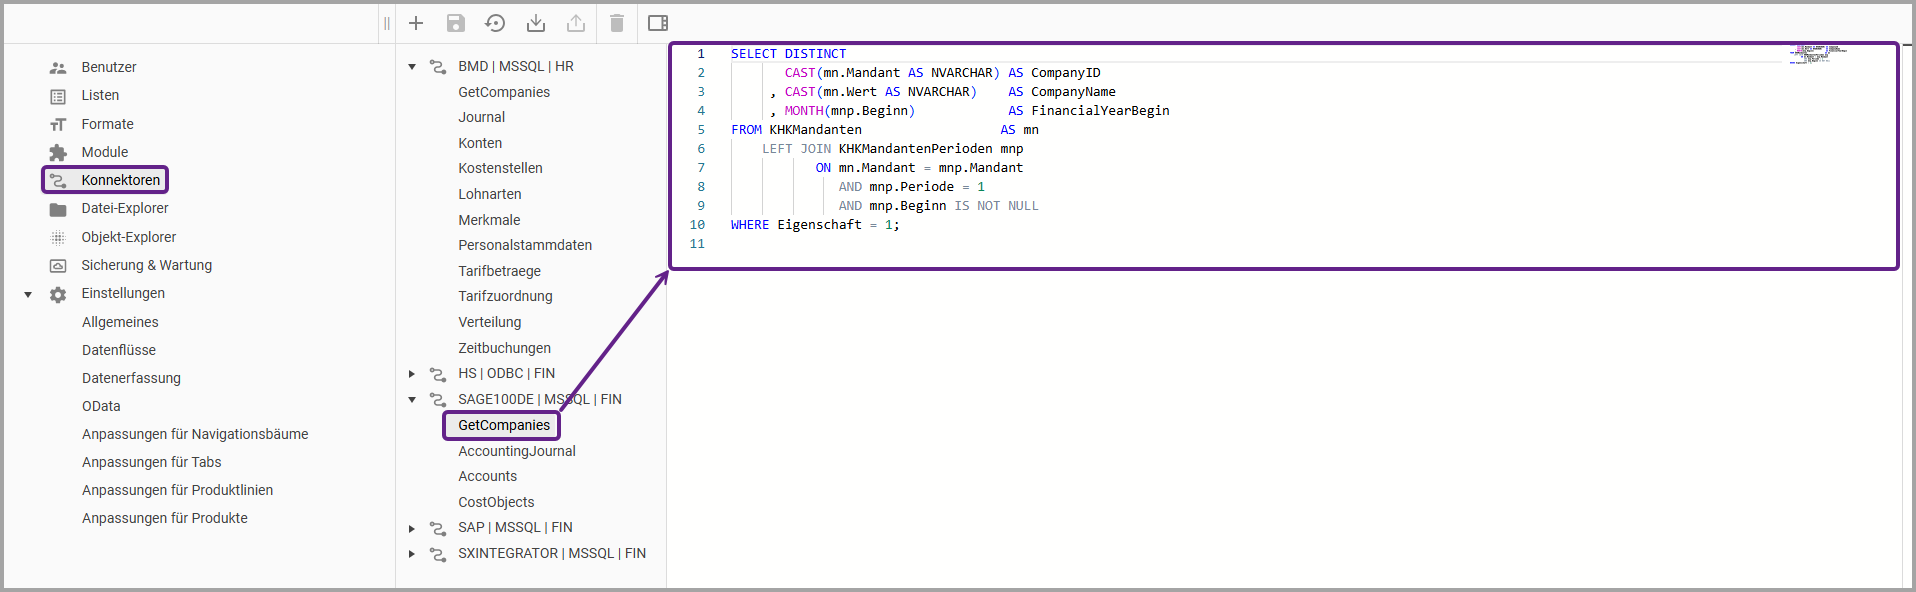
Task: Click the restore/revert history icon
Action: click(495, 23)
